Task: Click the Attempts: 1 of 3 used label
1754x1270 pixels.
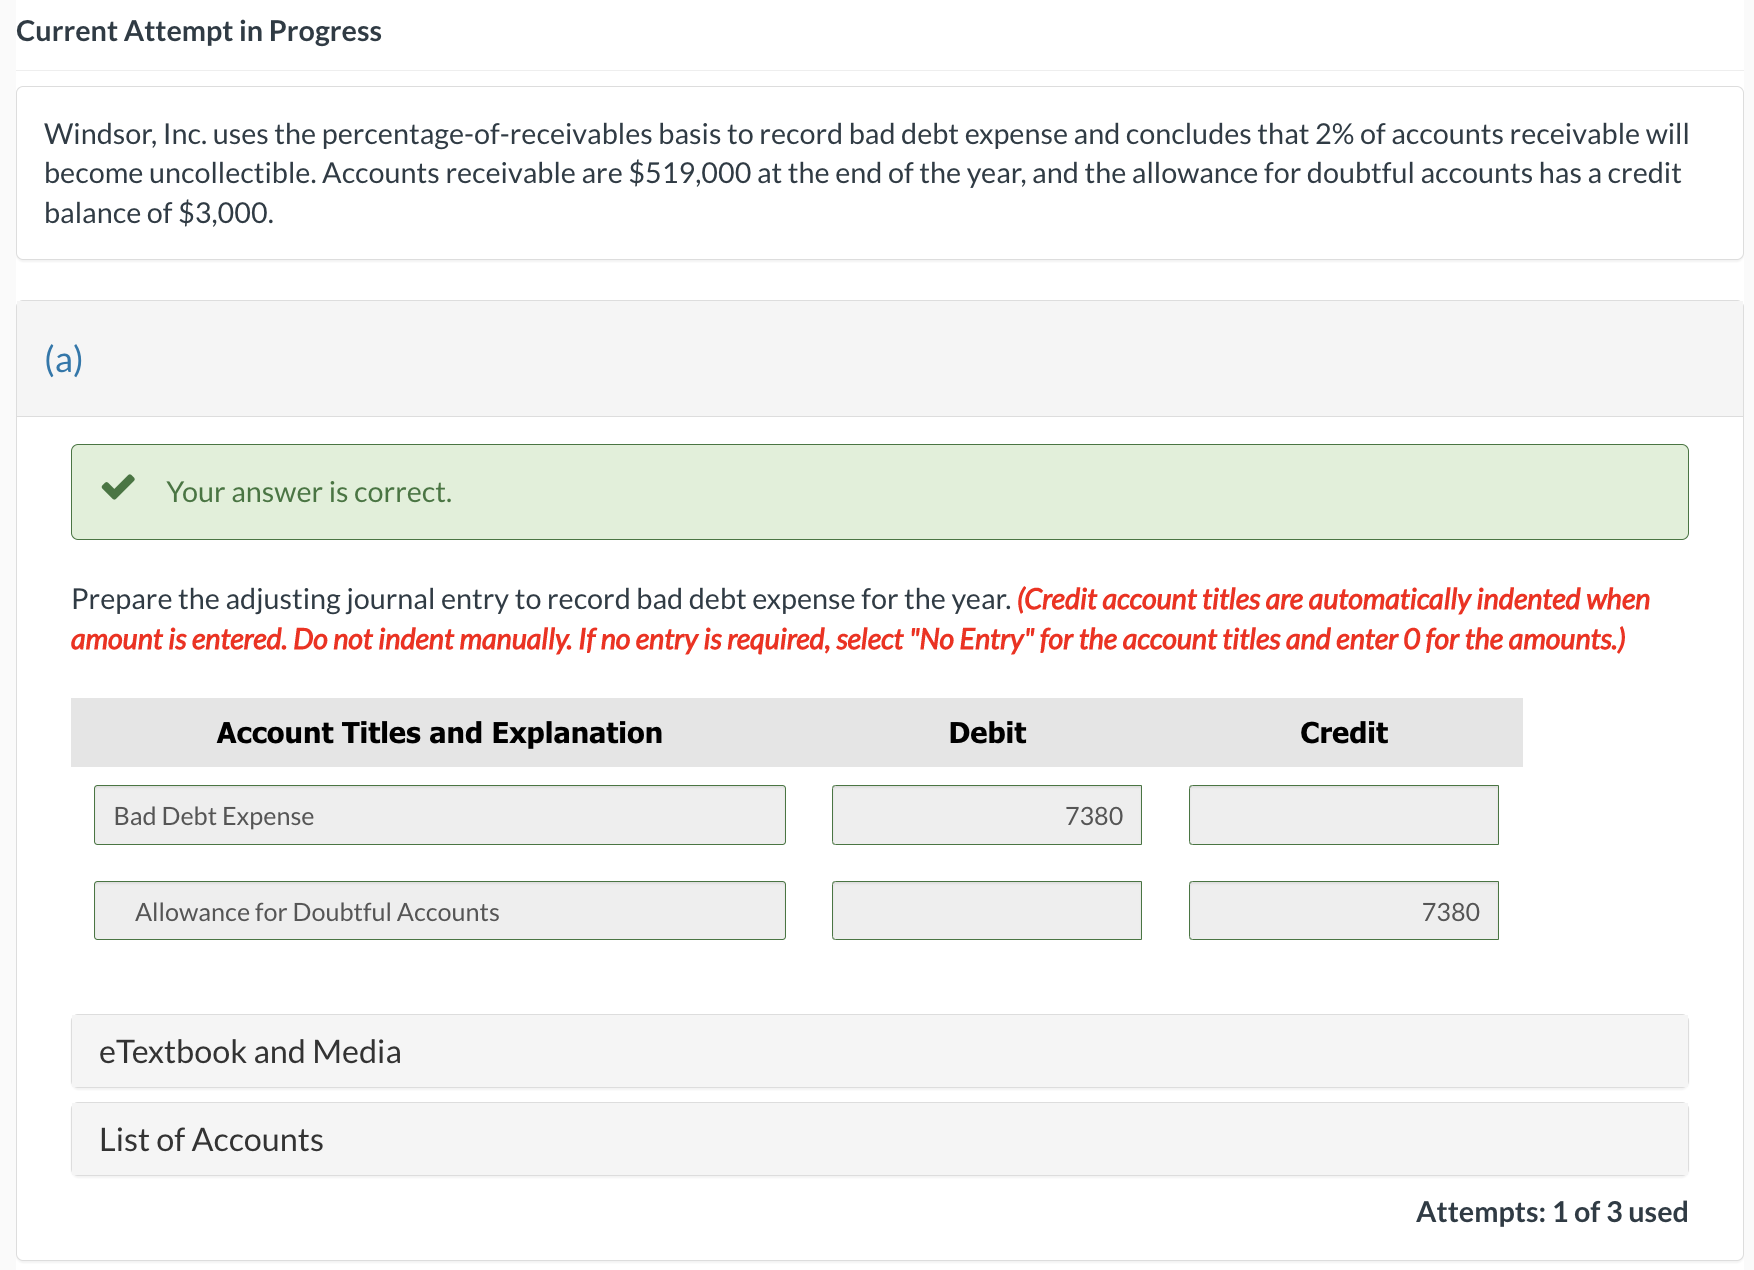Action: click(1550, 1211)
